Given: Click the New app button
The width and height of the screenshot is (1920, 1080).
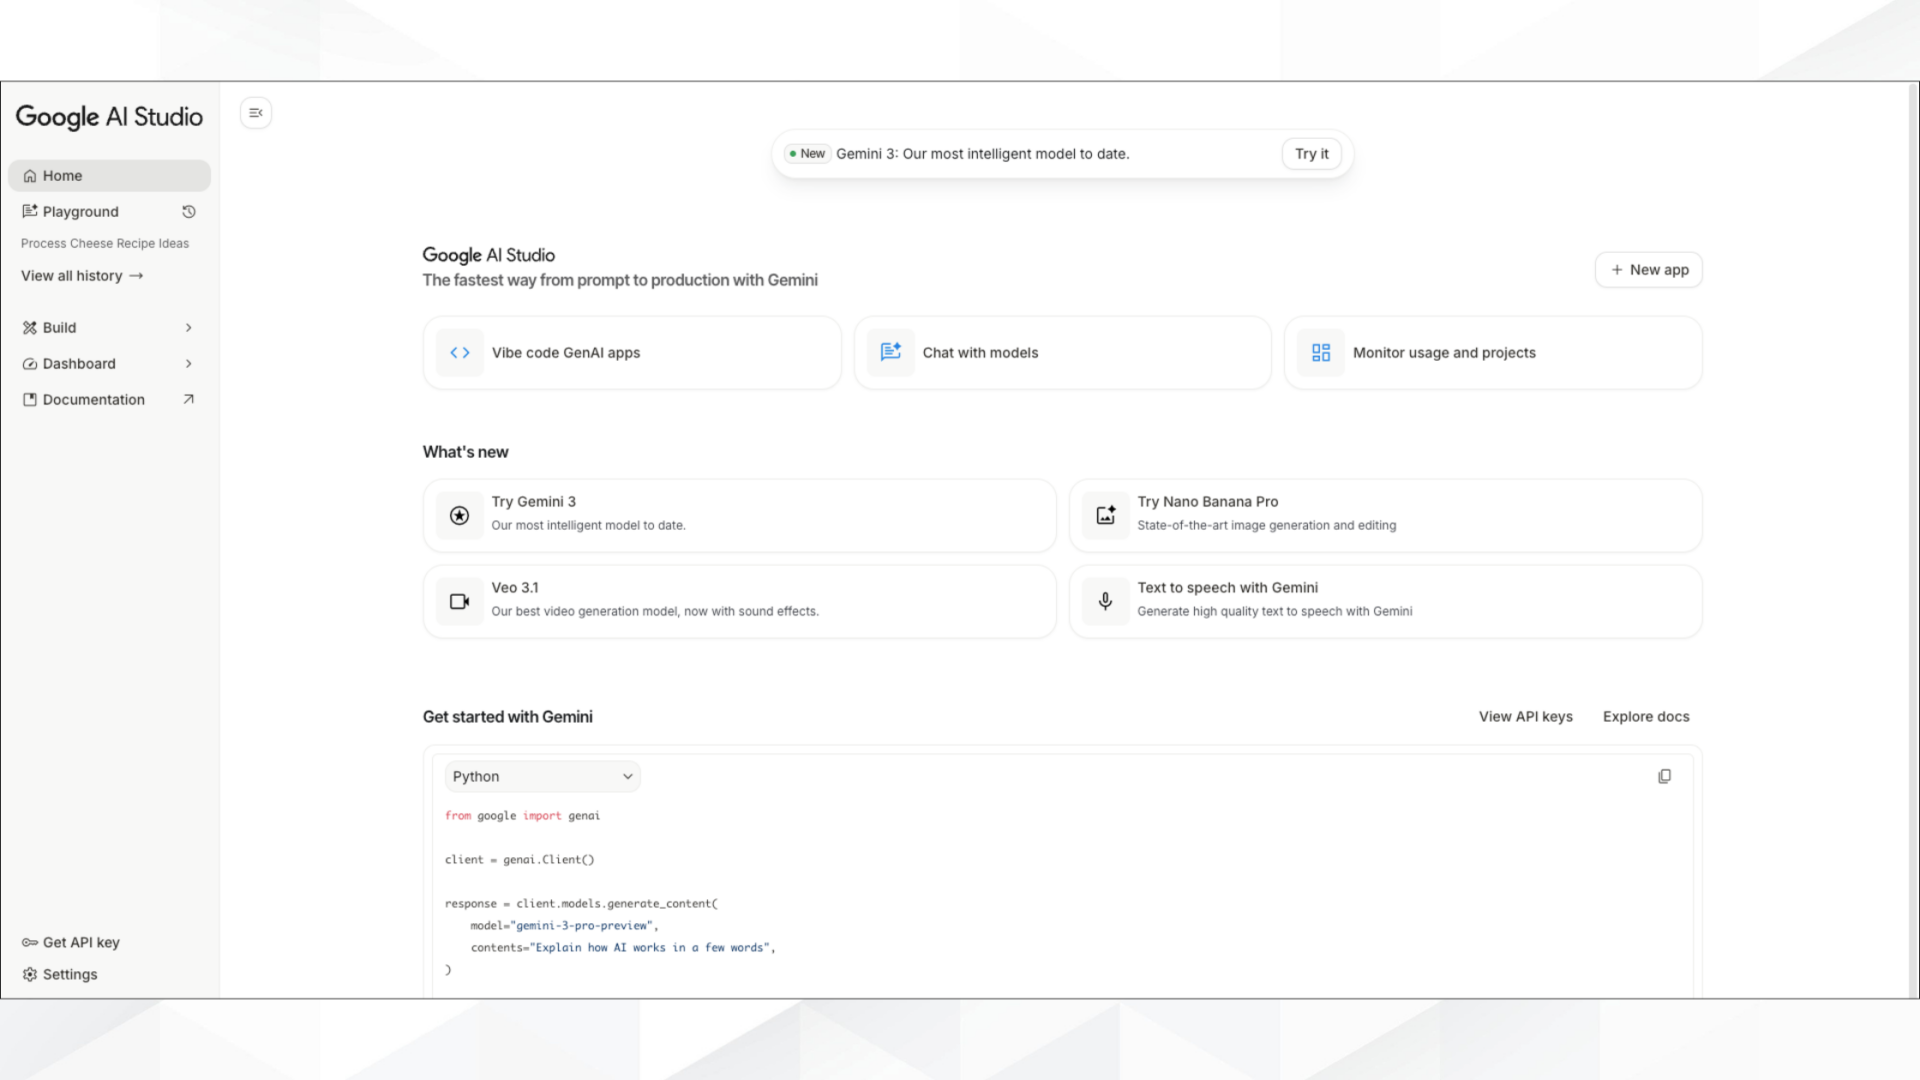Looking at the screenshot, I should click(x=1648, y=270).
